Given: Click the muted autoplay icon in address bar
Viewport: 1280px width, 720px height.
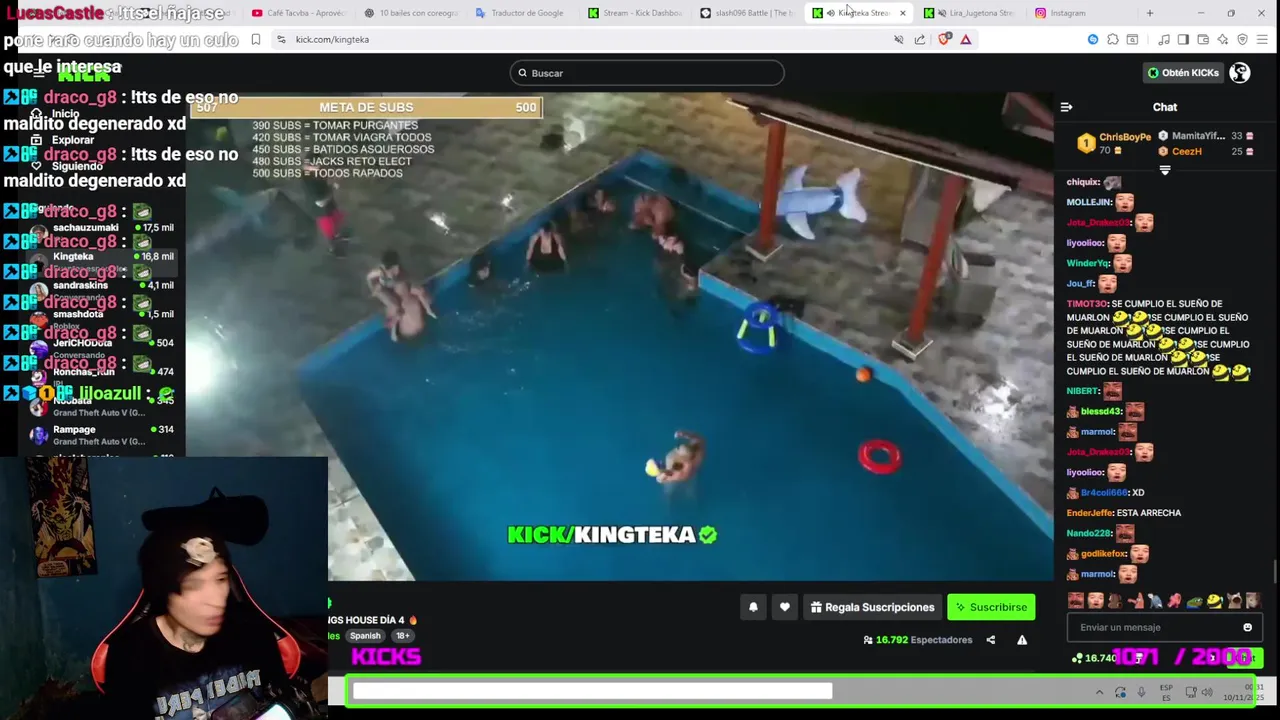Looking at the screenshot, I should pyautogui.click(x=898, y=39).
